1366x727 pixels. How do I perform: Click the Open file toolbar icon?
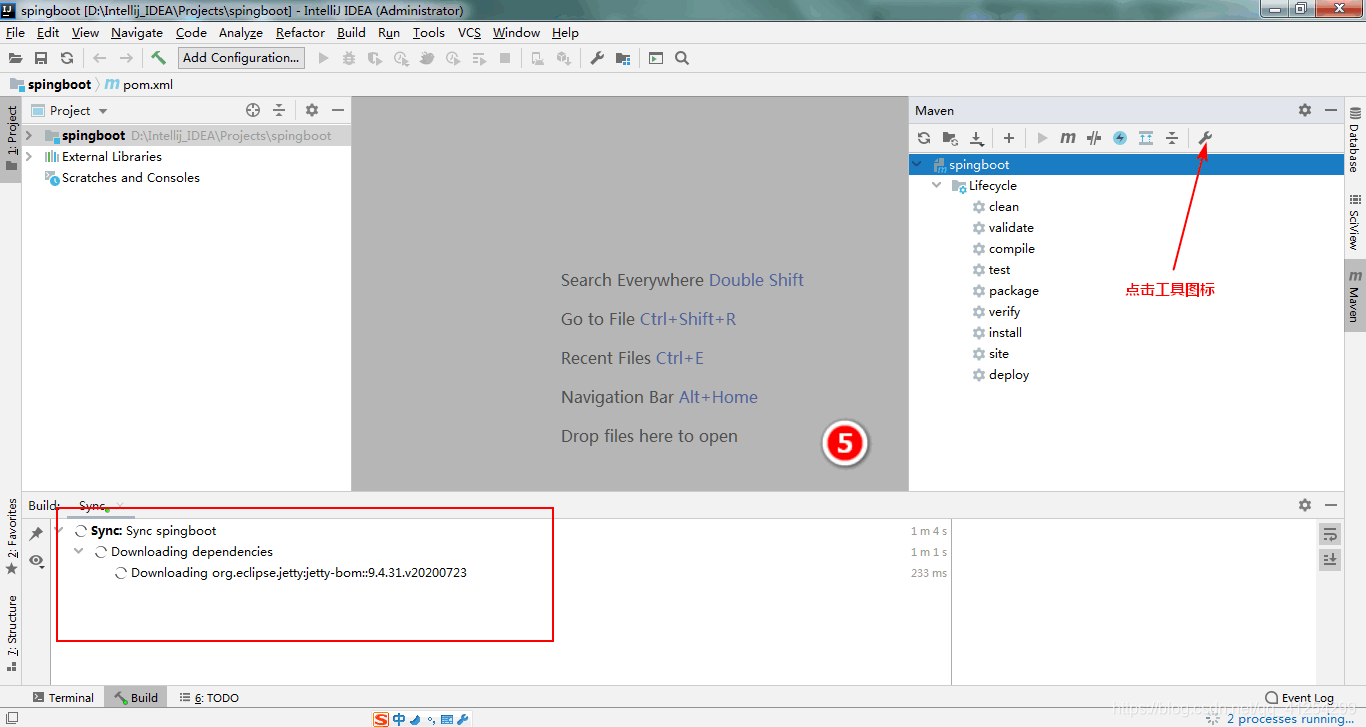(15, 58)
